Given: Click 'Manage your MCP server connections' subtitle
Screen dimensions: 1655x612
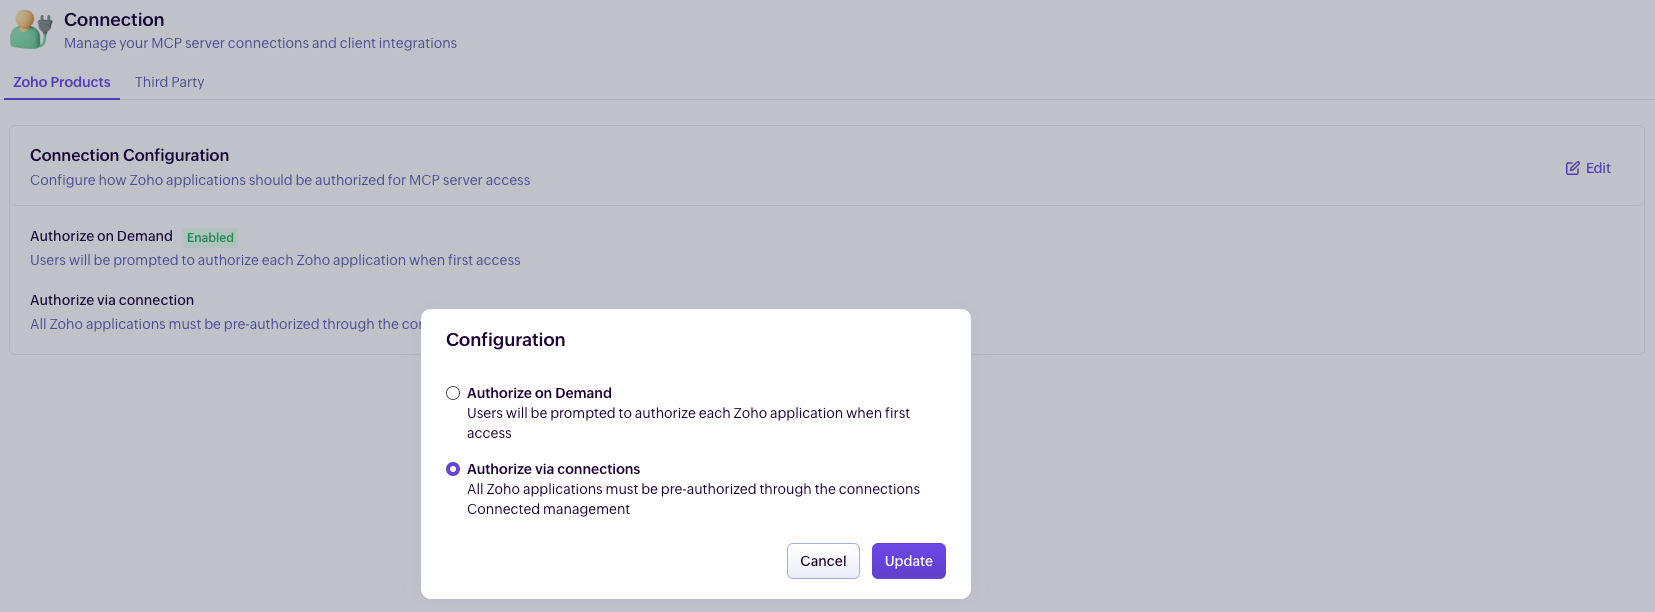Looking at the screenshot, I should (x=260, y=43).
